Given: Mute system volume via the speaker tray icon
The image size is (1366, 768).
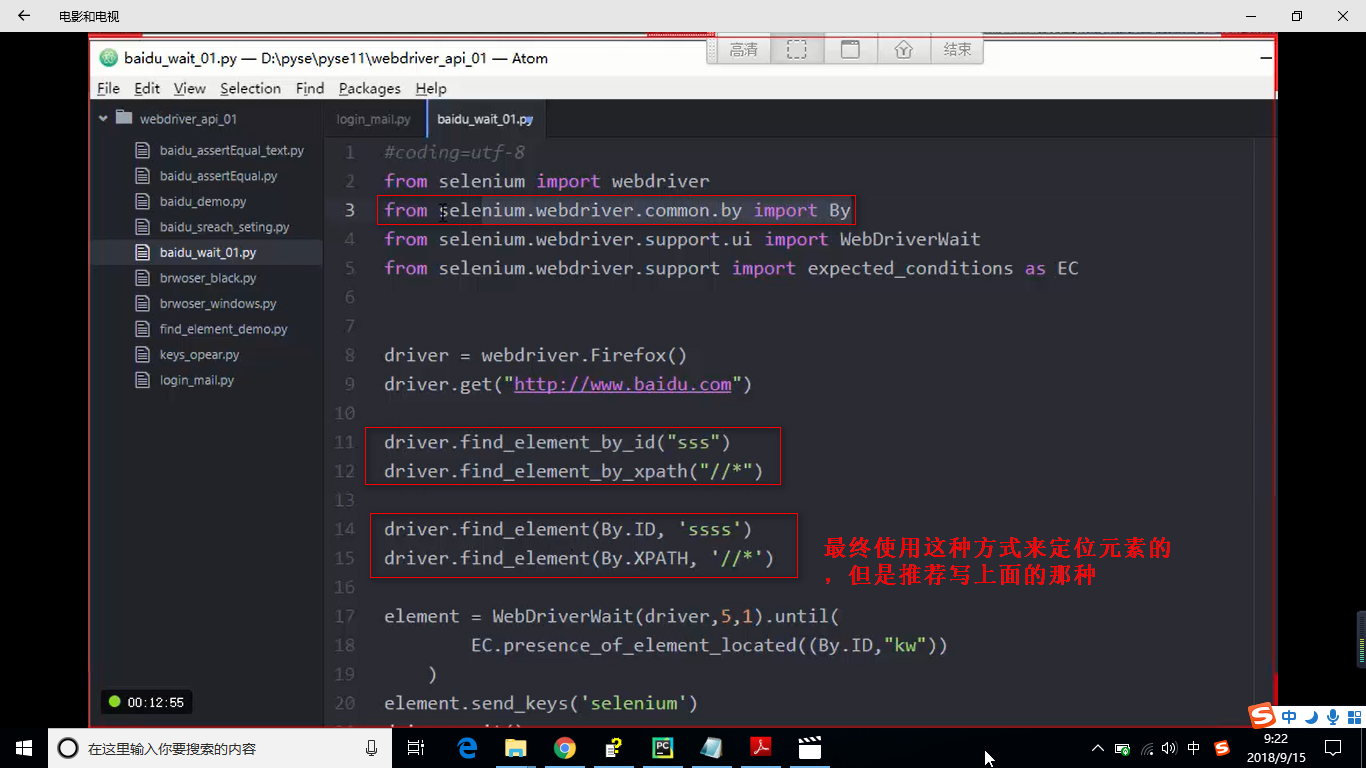Looking at the screenshot, I should 1170,748.
